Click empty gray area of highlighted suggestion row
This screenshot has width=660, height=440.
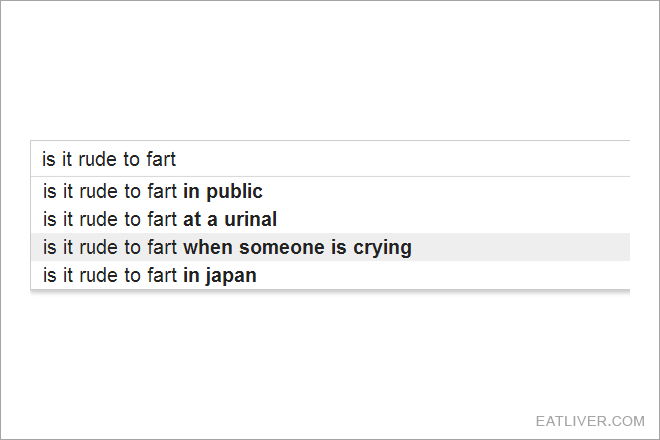[x=520, y=247]
